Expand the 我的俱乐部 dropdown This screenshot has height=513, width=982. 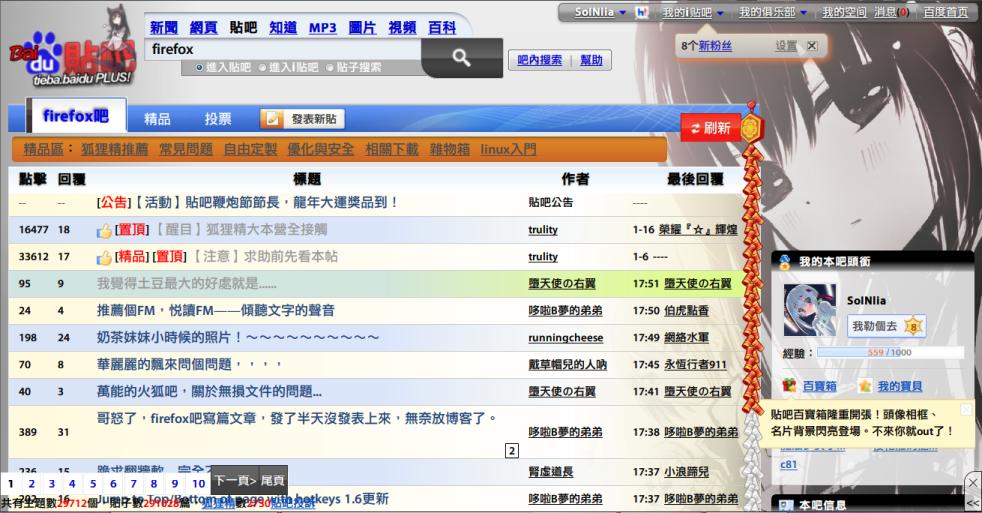pyautogui.click(x=804, y=13)
